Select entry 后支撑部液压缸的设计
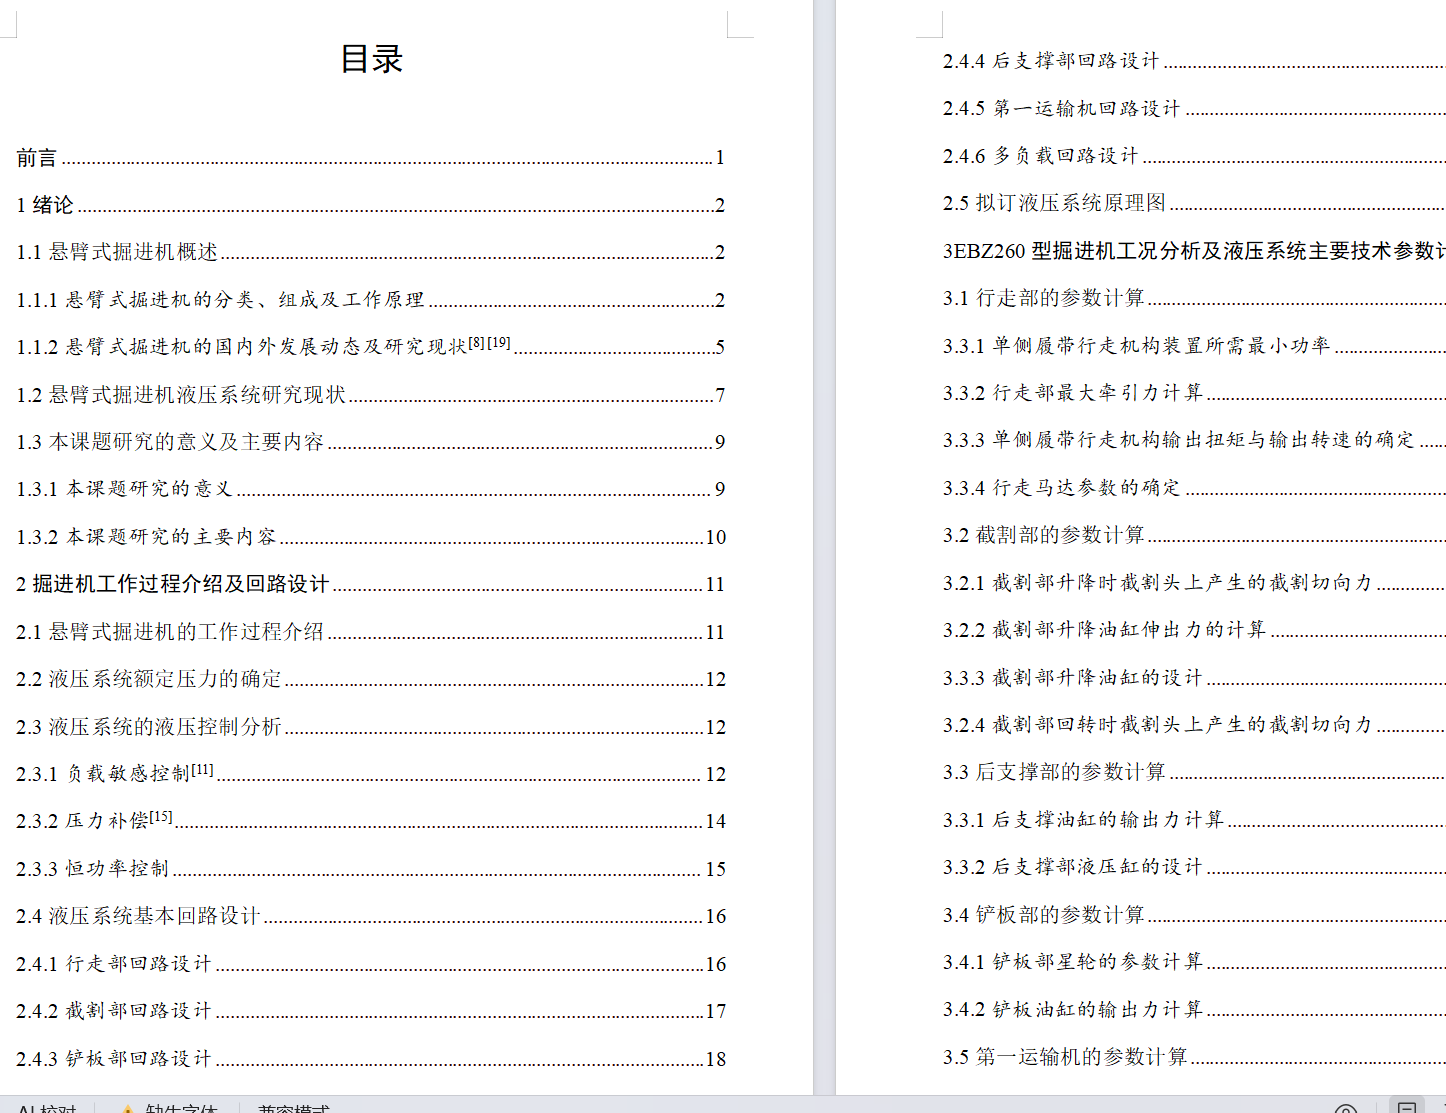The width and height of the screenshot is (1446, 1113). click(1194, 867)
